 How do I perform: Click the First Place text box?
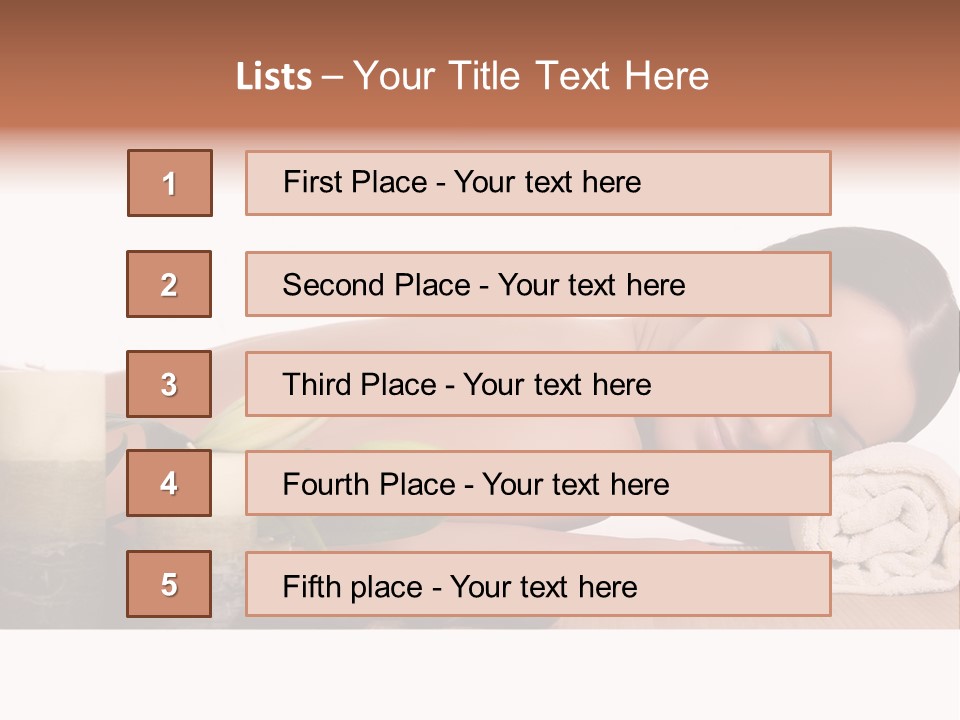pos(538,183)
